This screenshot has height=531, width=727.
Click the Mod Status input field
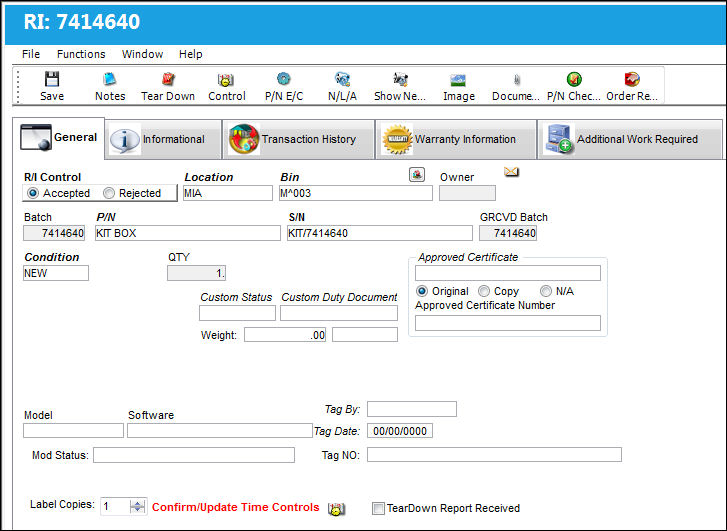point(194,455)
